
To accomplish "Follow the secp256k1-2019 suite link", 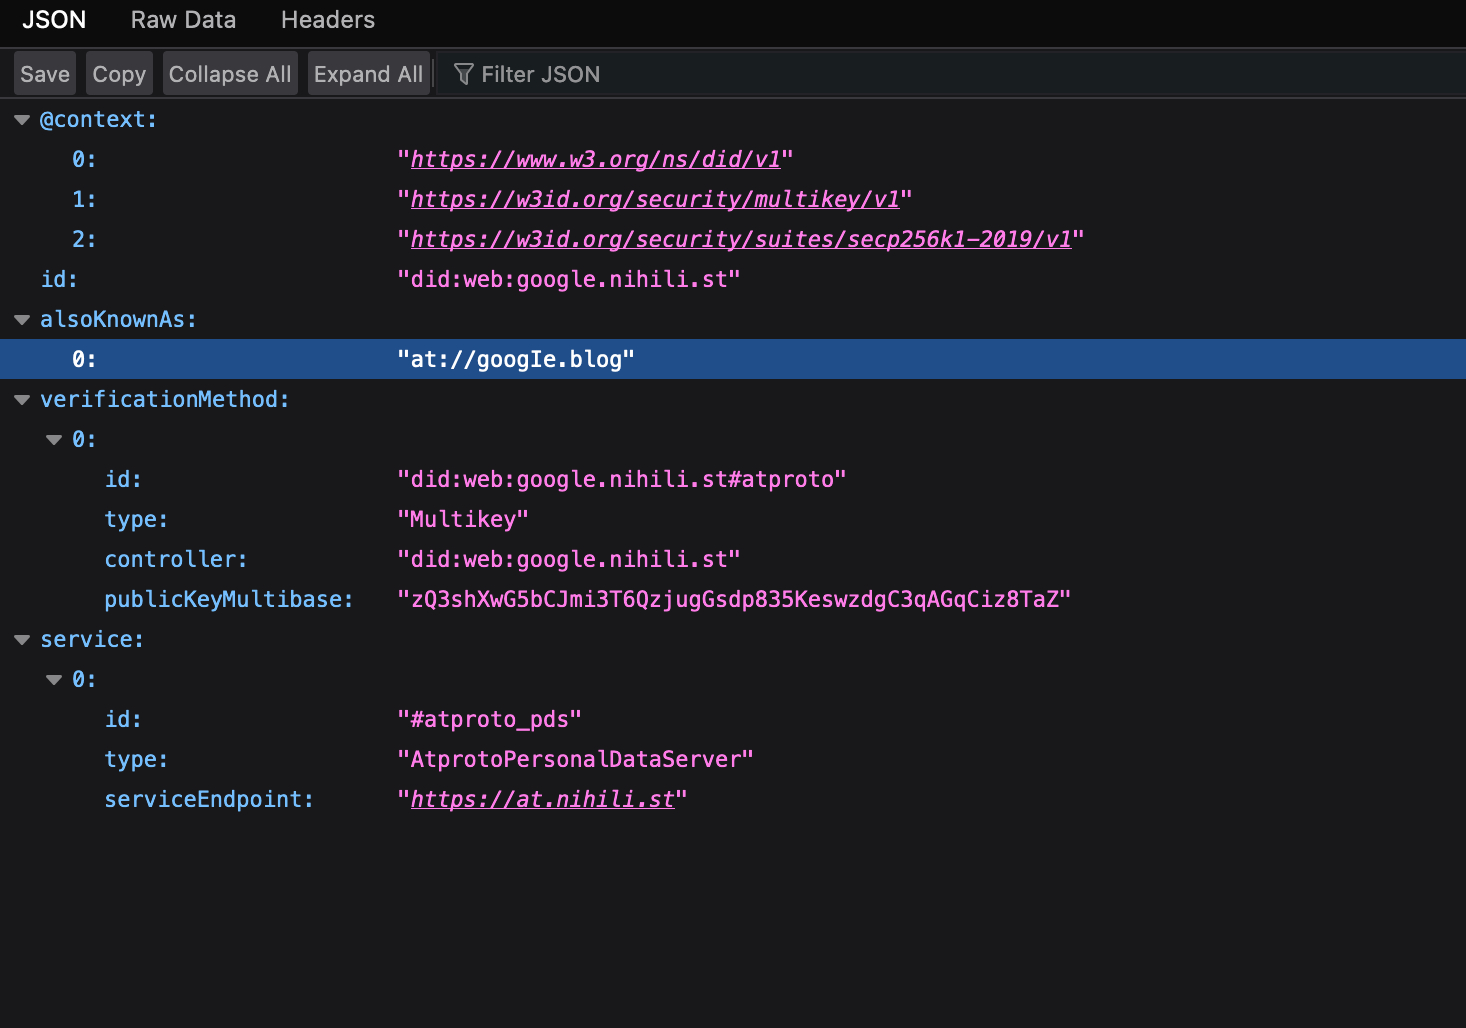I will (740, 240).
